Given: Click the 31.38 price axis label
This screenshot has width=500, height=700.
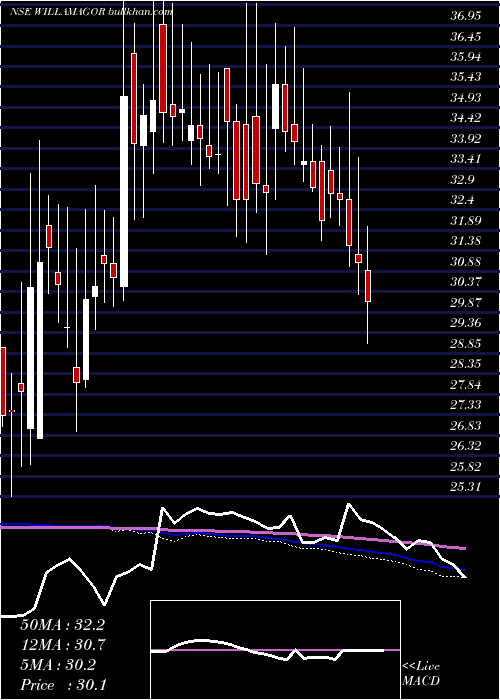Looking at the screenshot, I should [x=466, y=241].
